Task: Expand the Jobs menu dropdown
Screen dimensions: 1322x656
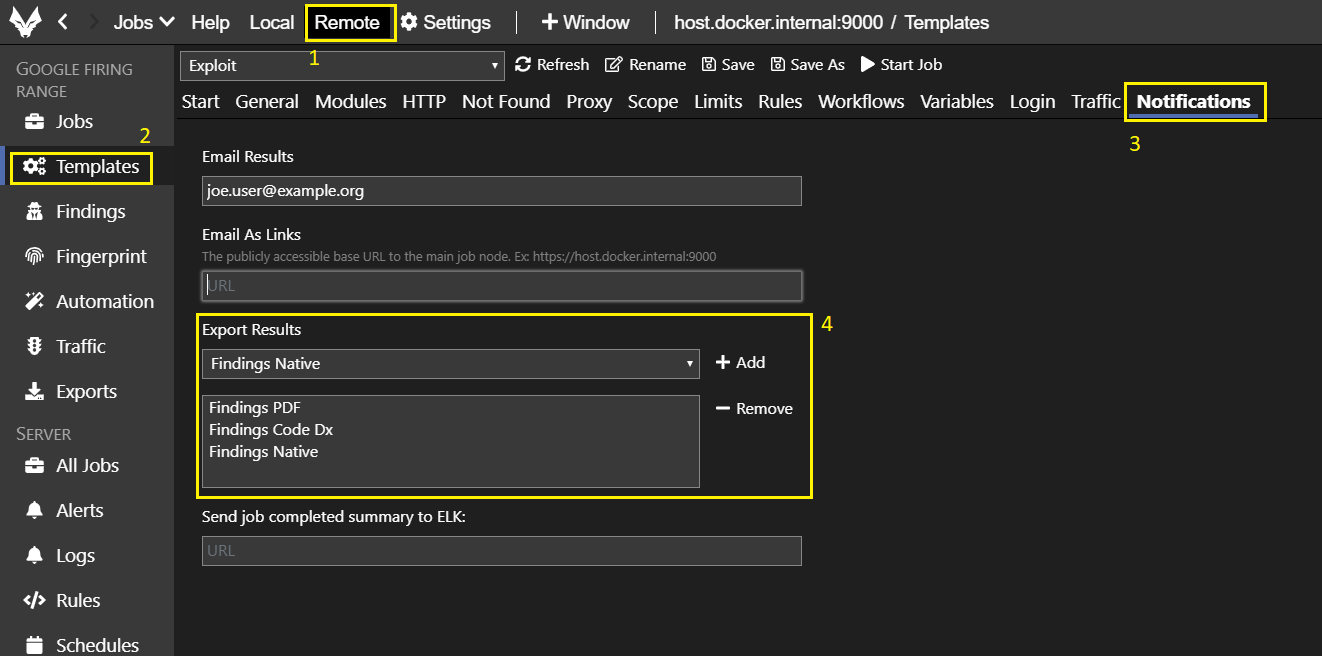Action: pos(144,22)
